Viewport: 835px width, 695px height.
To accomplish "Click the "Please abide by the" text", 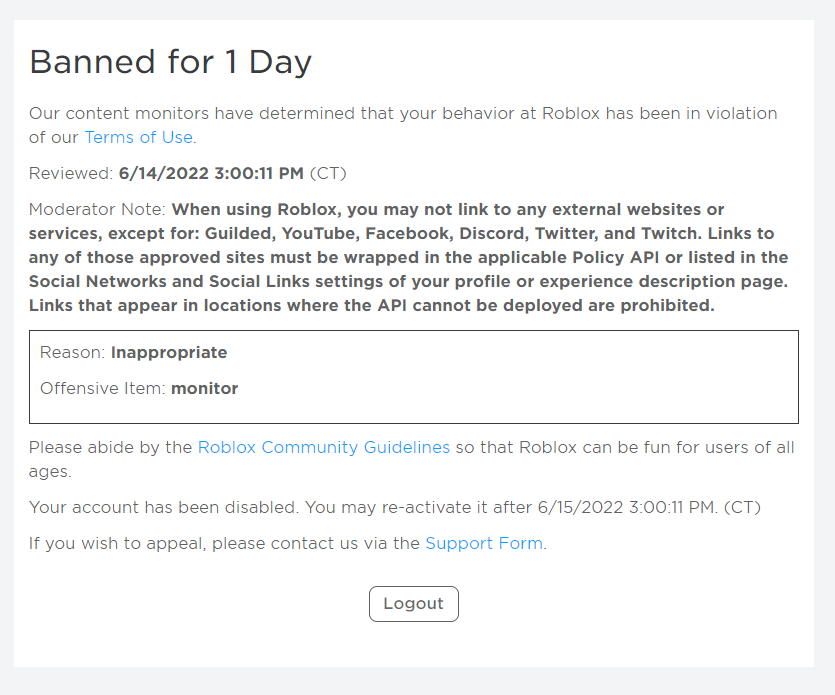I will [111, 447].
